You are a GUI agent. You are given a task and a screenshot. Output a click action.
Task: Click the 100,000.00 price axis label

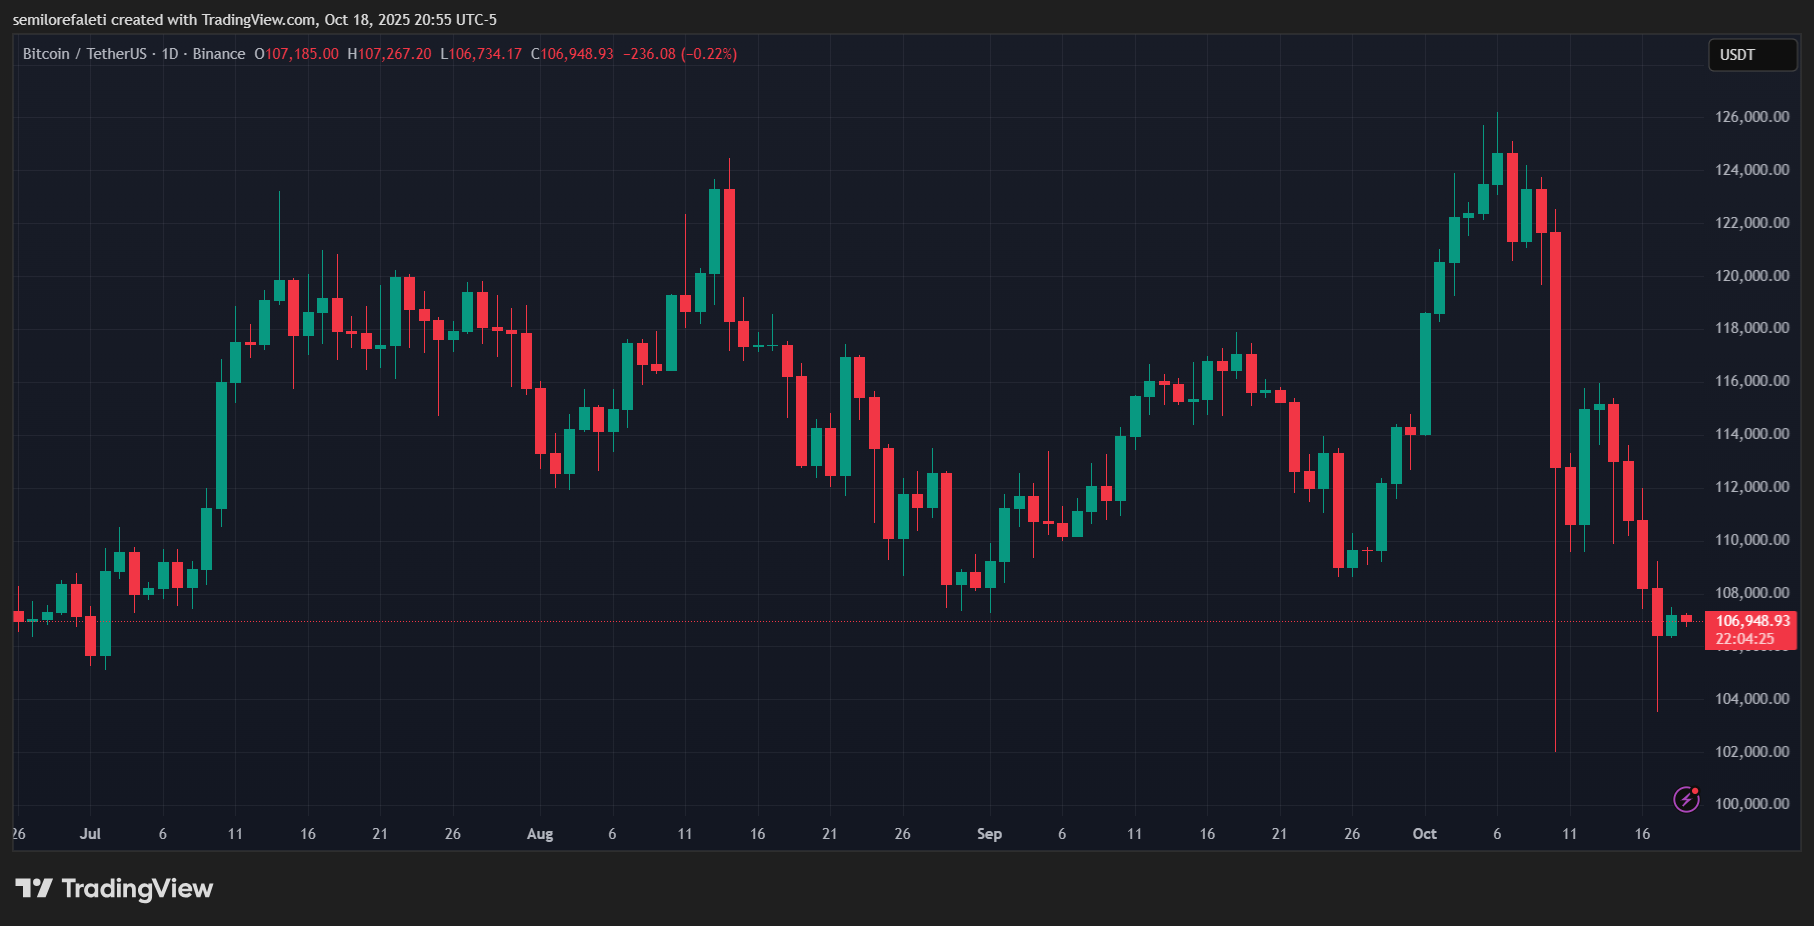pyautogui.click(x=1752, y=804)
